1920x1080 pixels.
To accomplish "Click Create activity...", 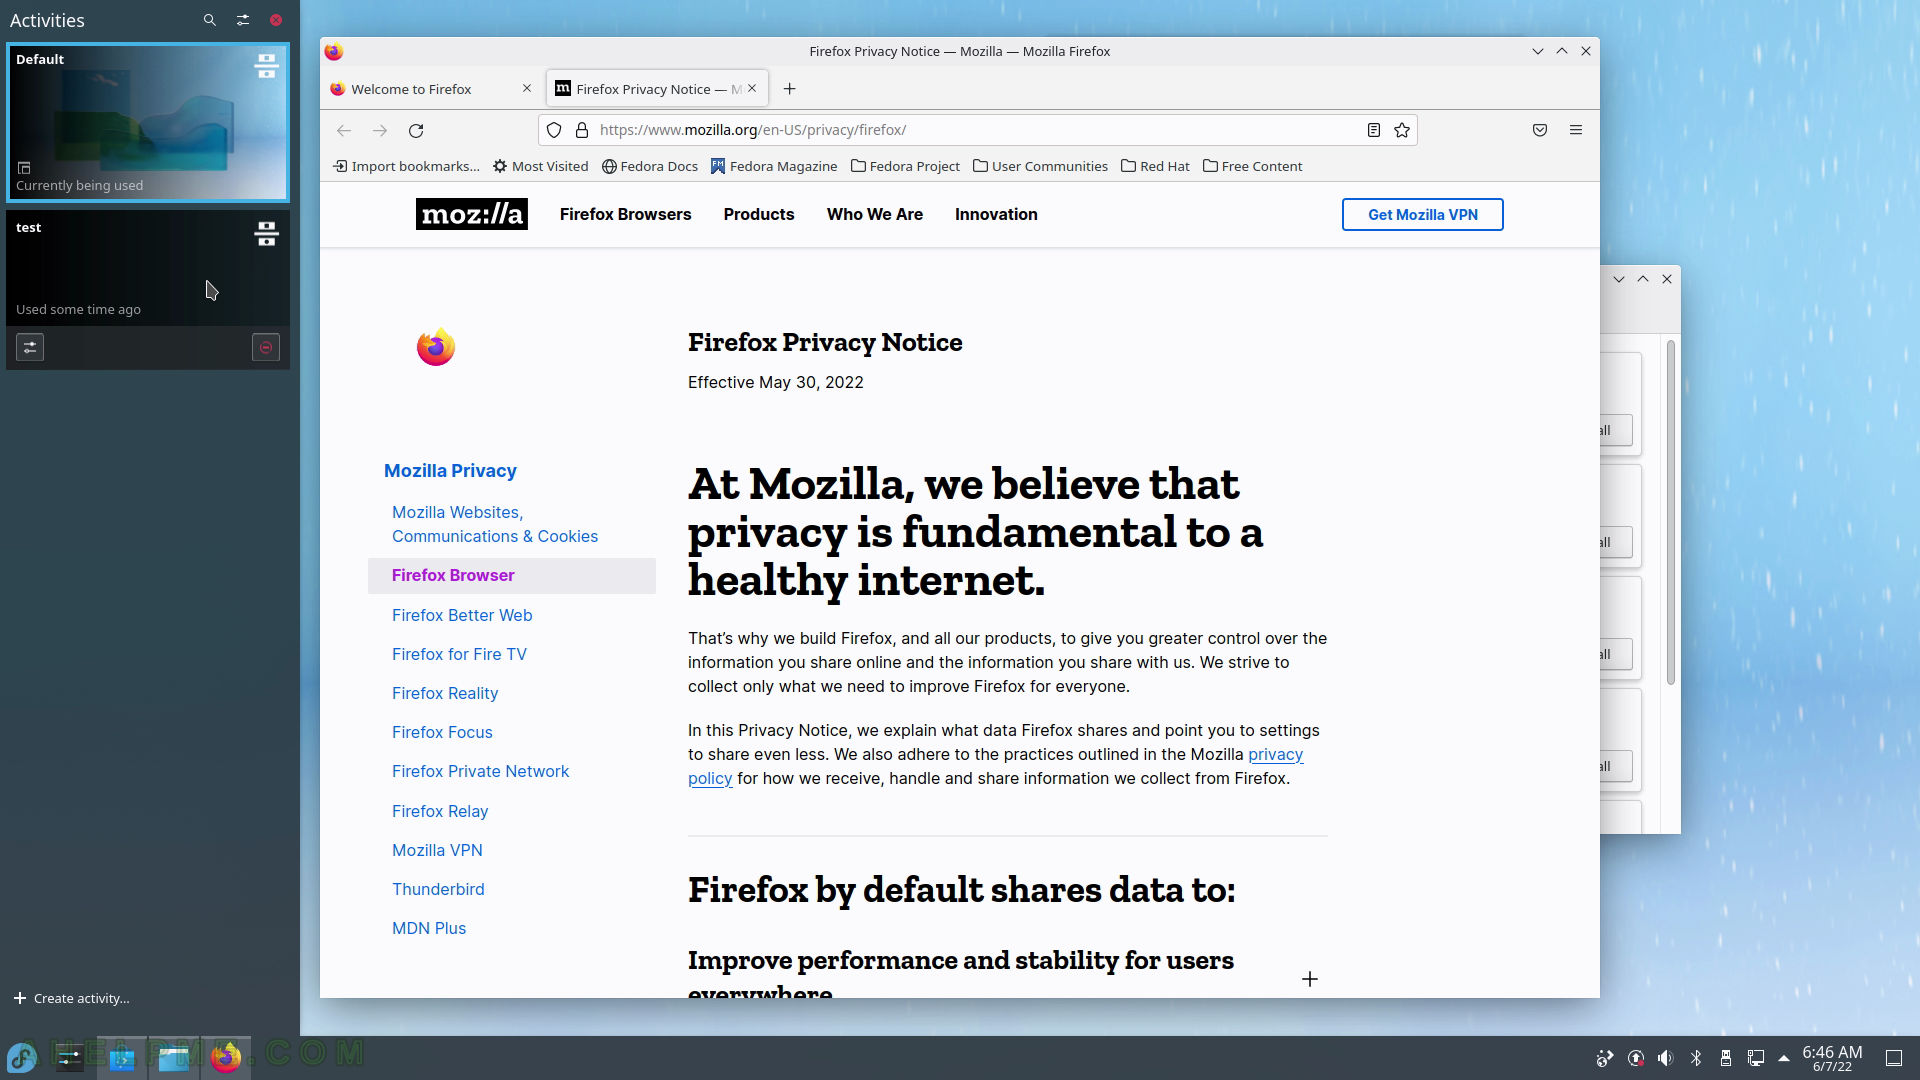I will tap(71, 998).
